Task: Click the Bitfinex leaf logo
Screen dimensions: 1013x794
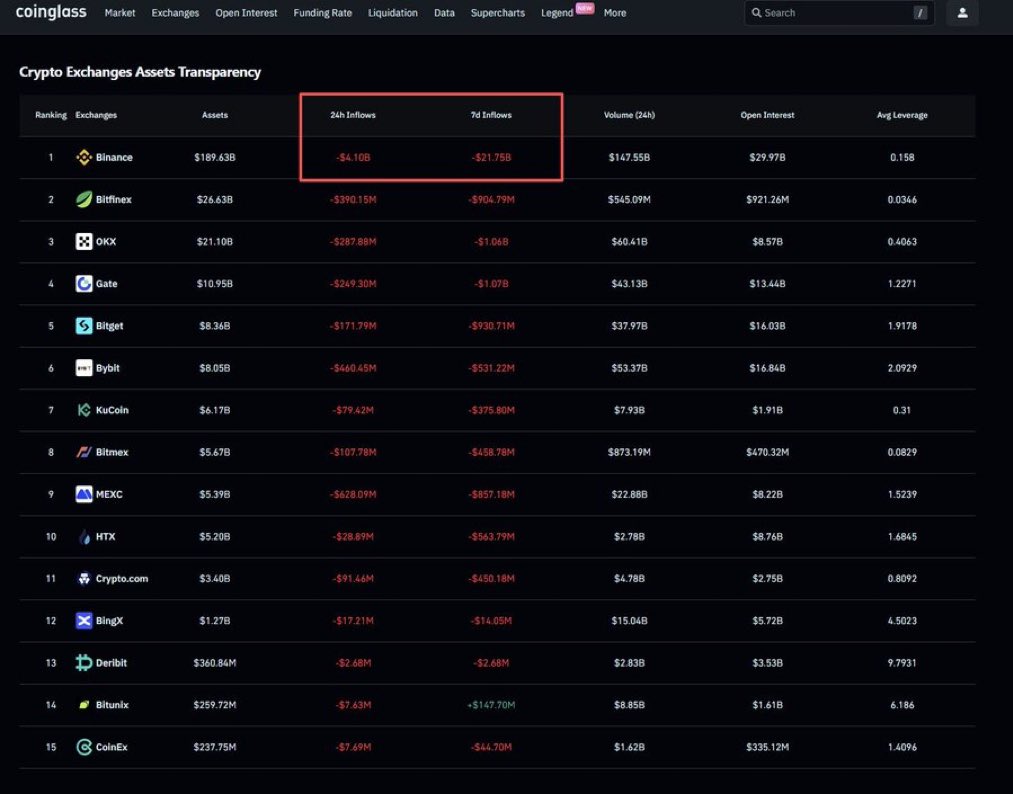Action: tap(84, 200)
